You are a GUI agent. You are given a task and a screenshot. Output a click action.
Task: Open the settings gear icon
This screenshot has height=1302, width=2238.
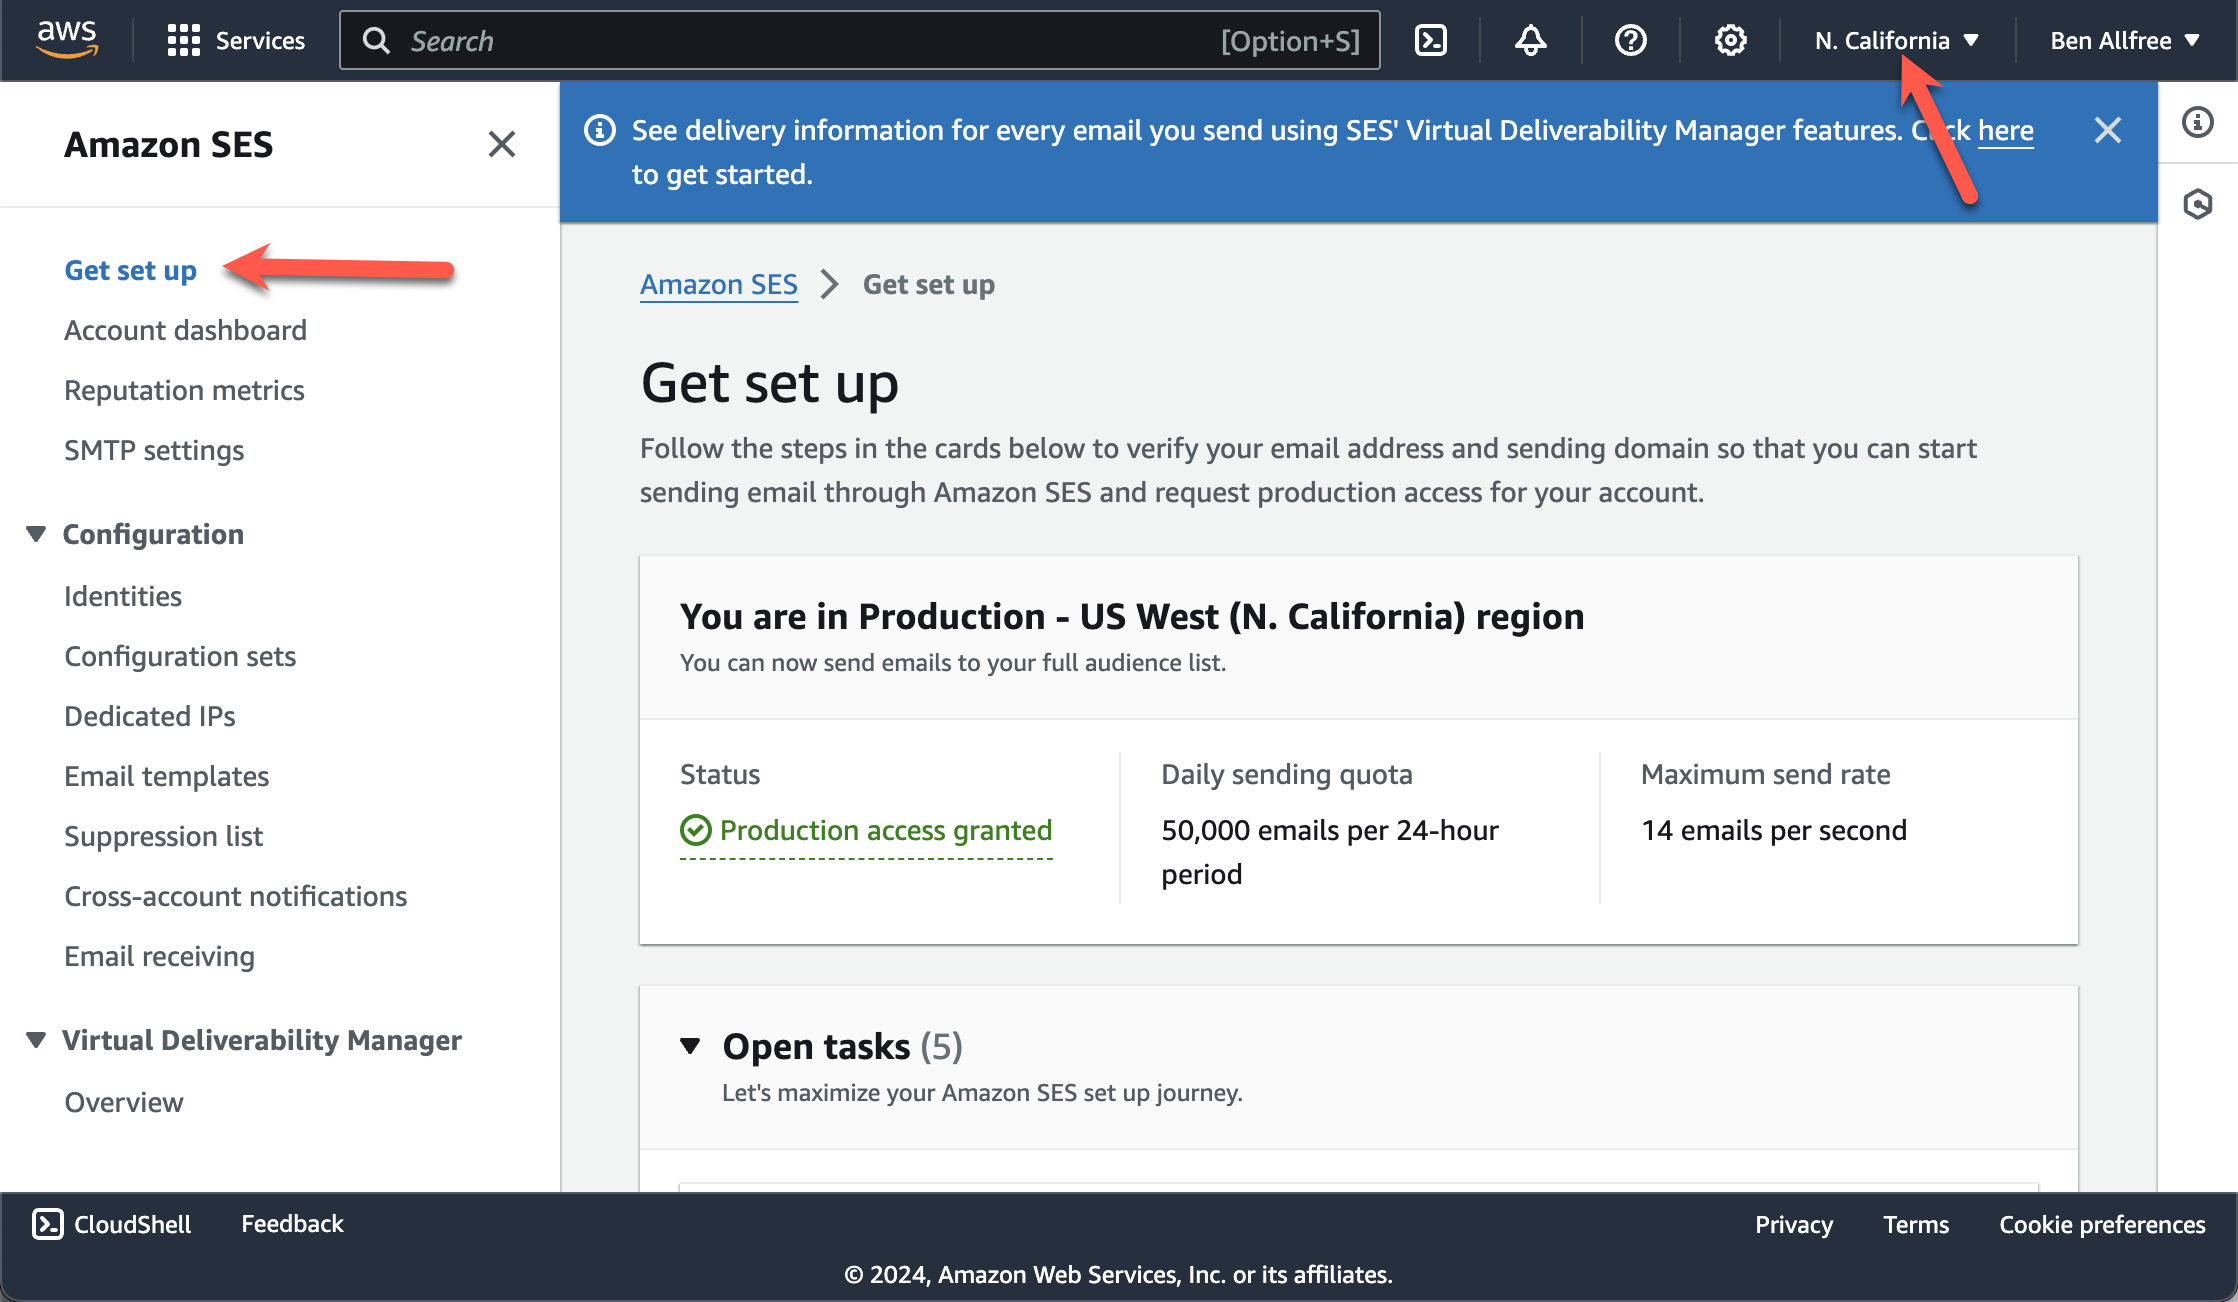pyautogui.click(x=1730, y=40)
